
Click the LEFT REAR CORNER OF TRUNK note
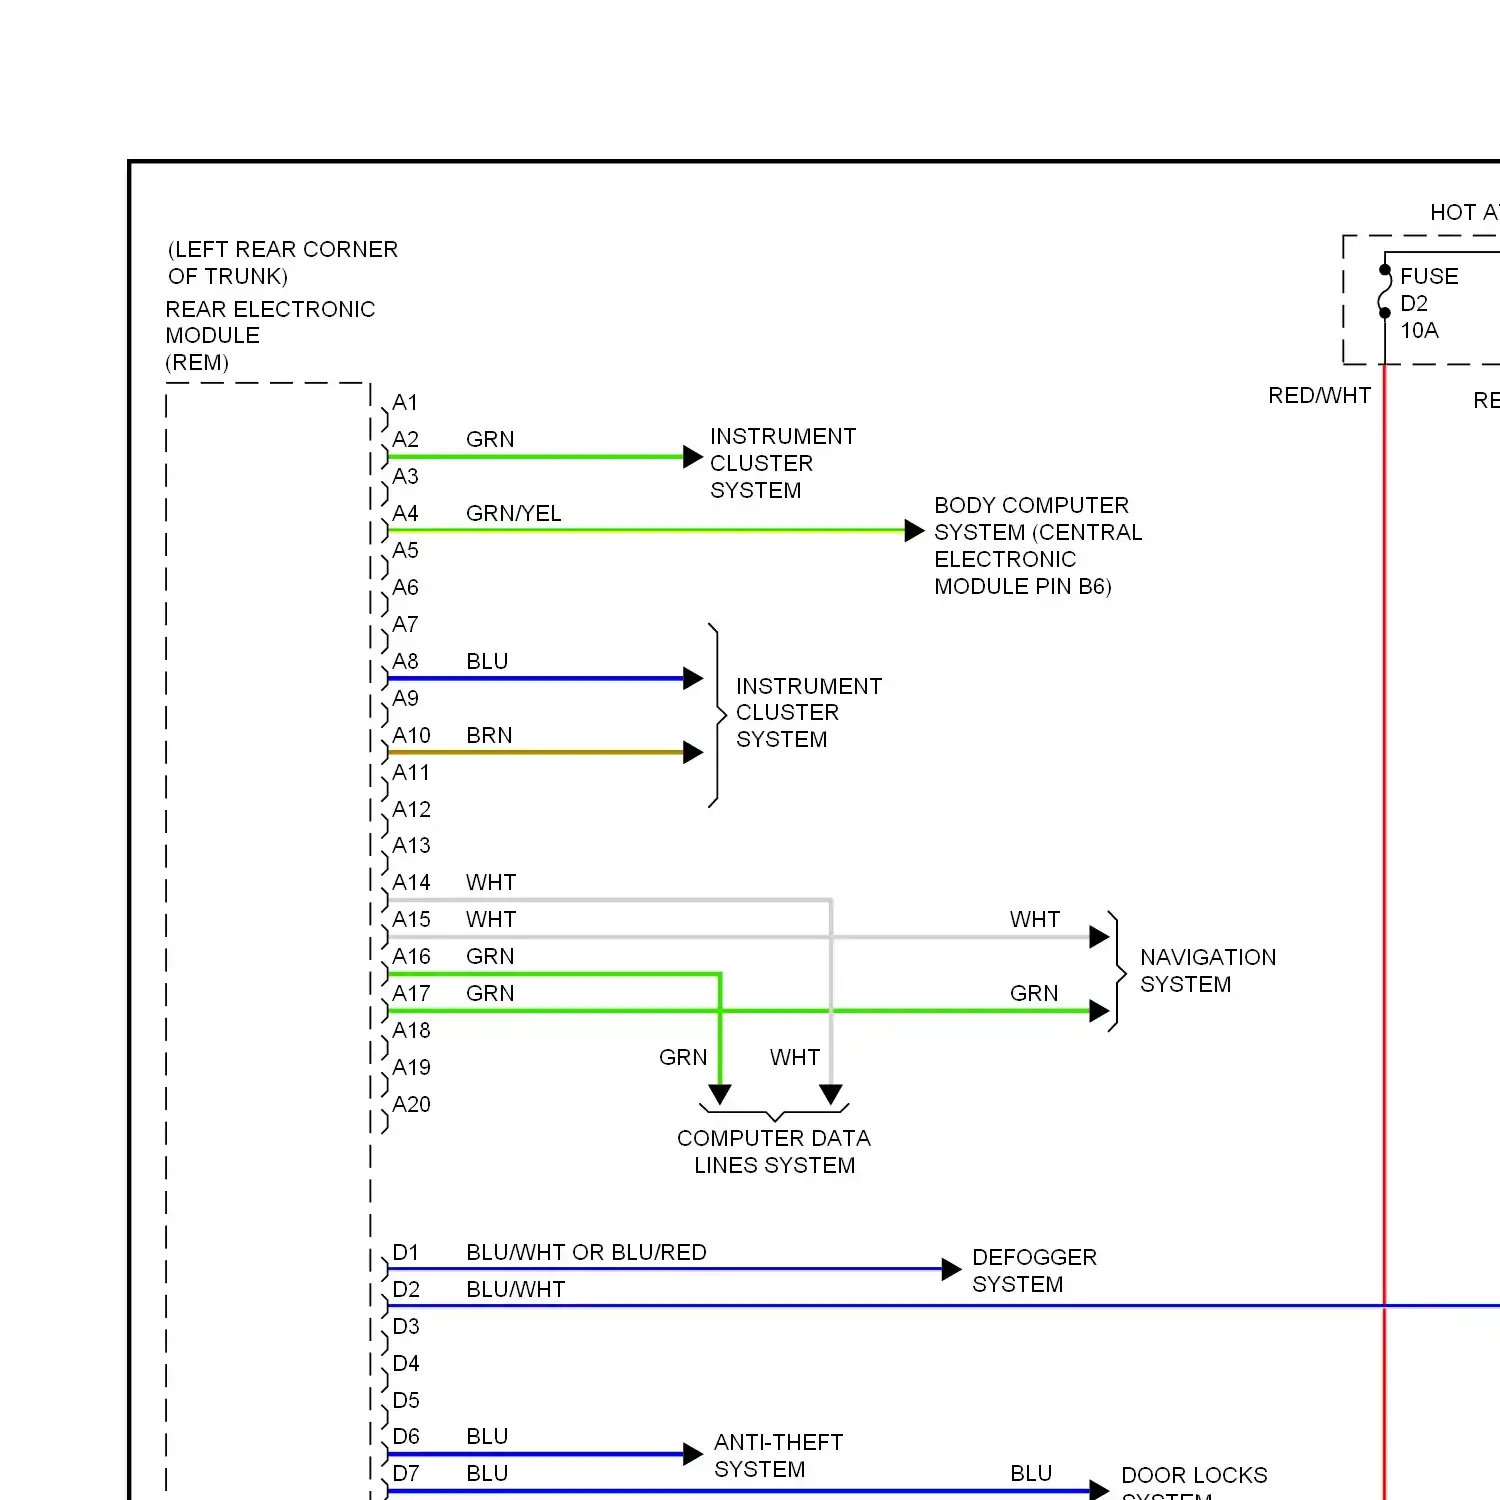coord(283,262)
